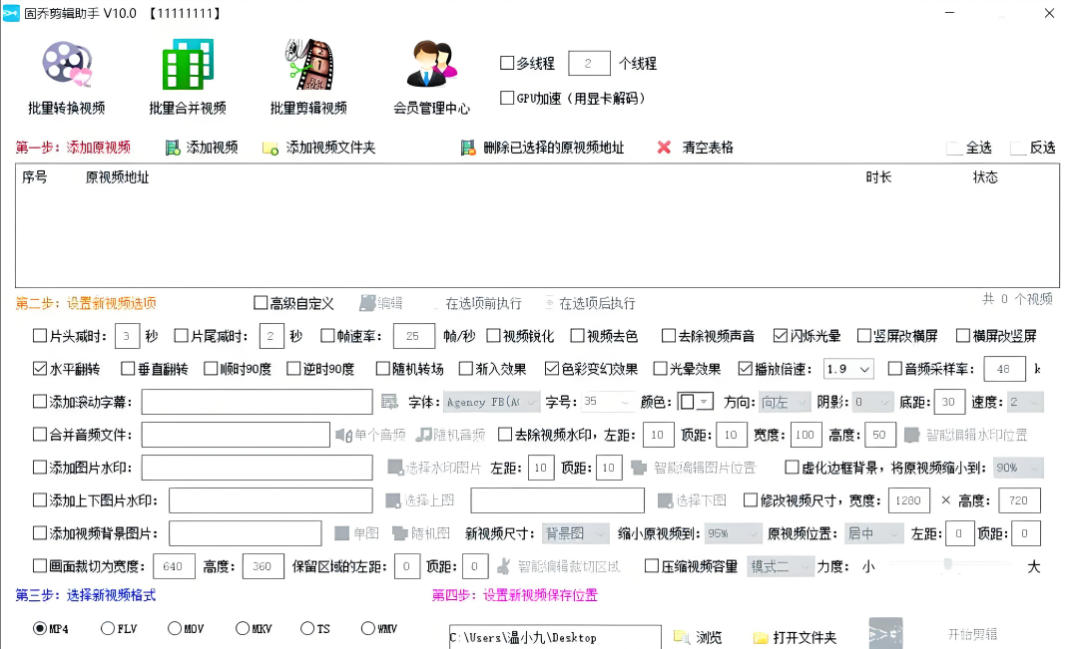1071x649 pixels.
Task: Adjust the 压缩视频容量 力度 slider
Action: (950, 564)
